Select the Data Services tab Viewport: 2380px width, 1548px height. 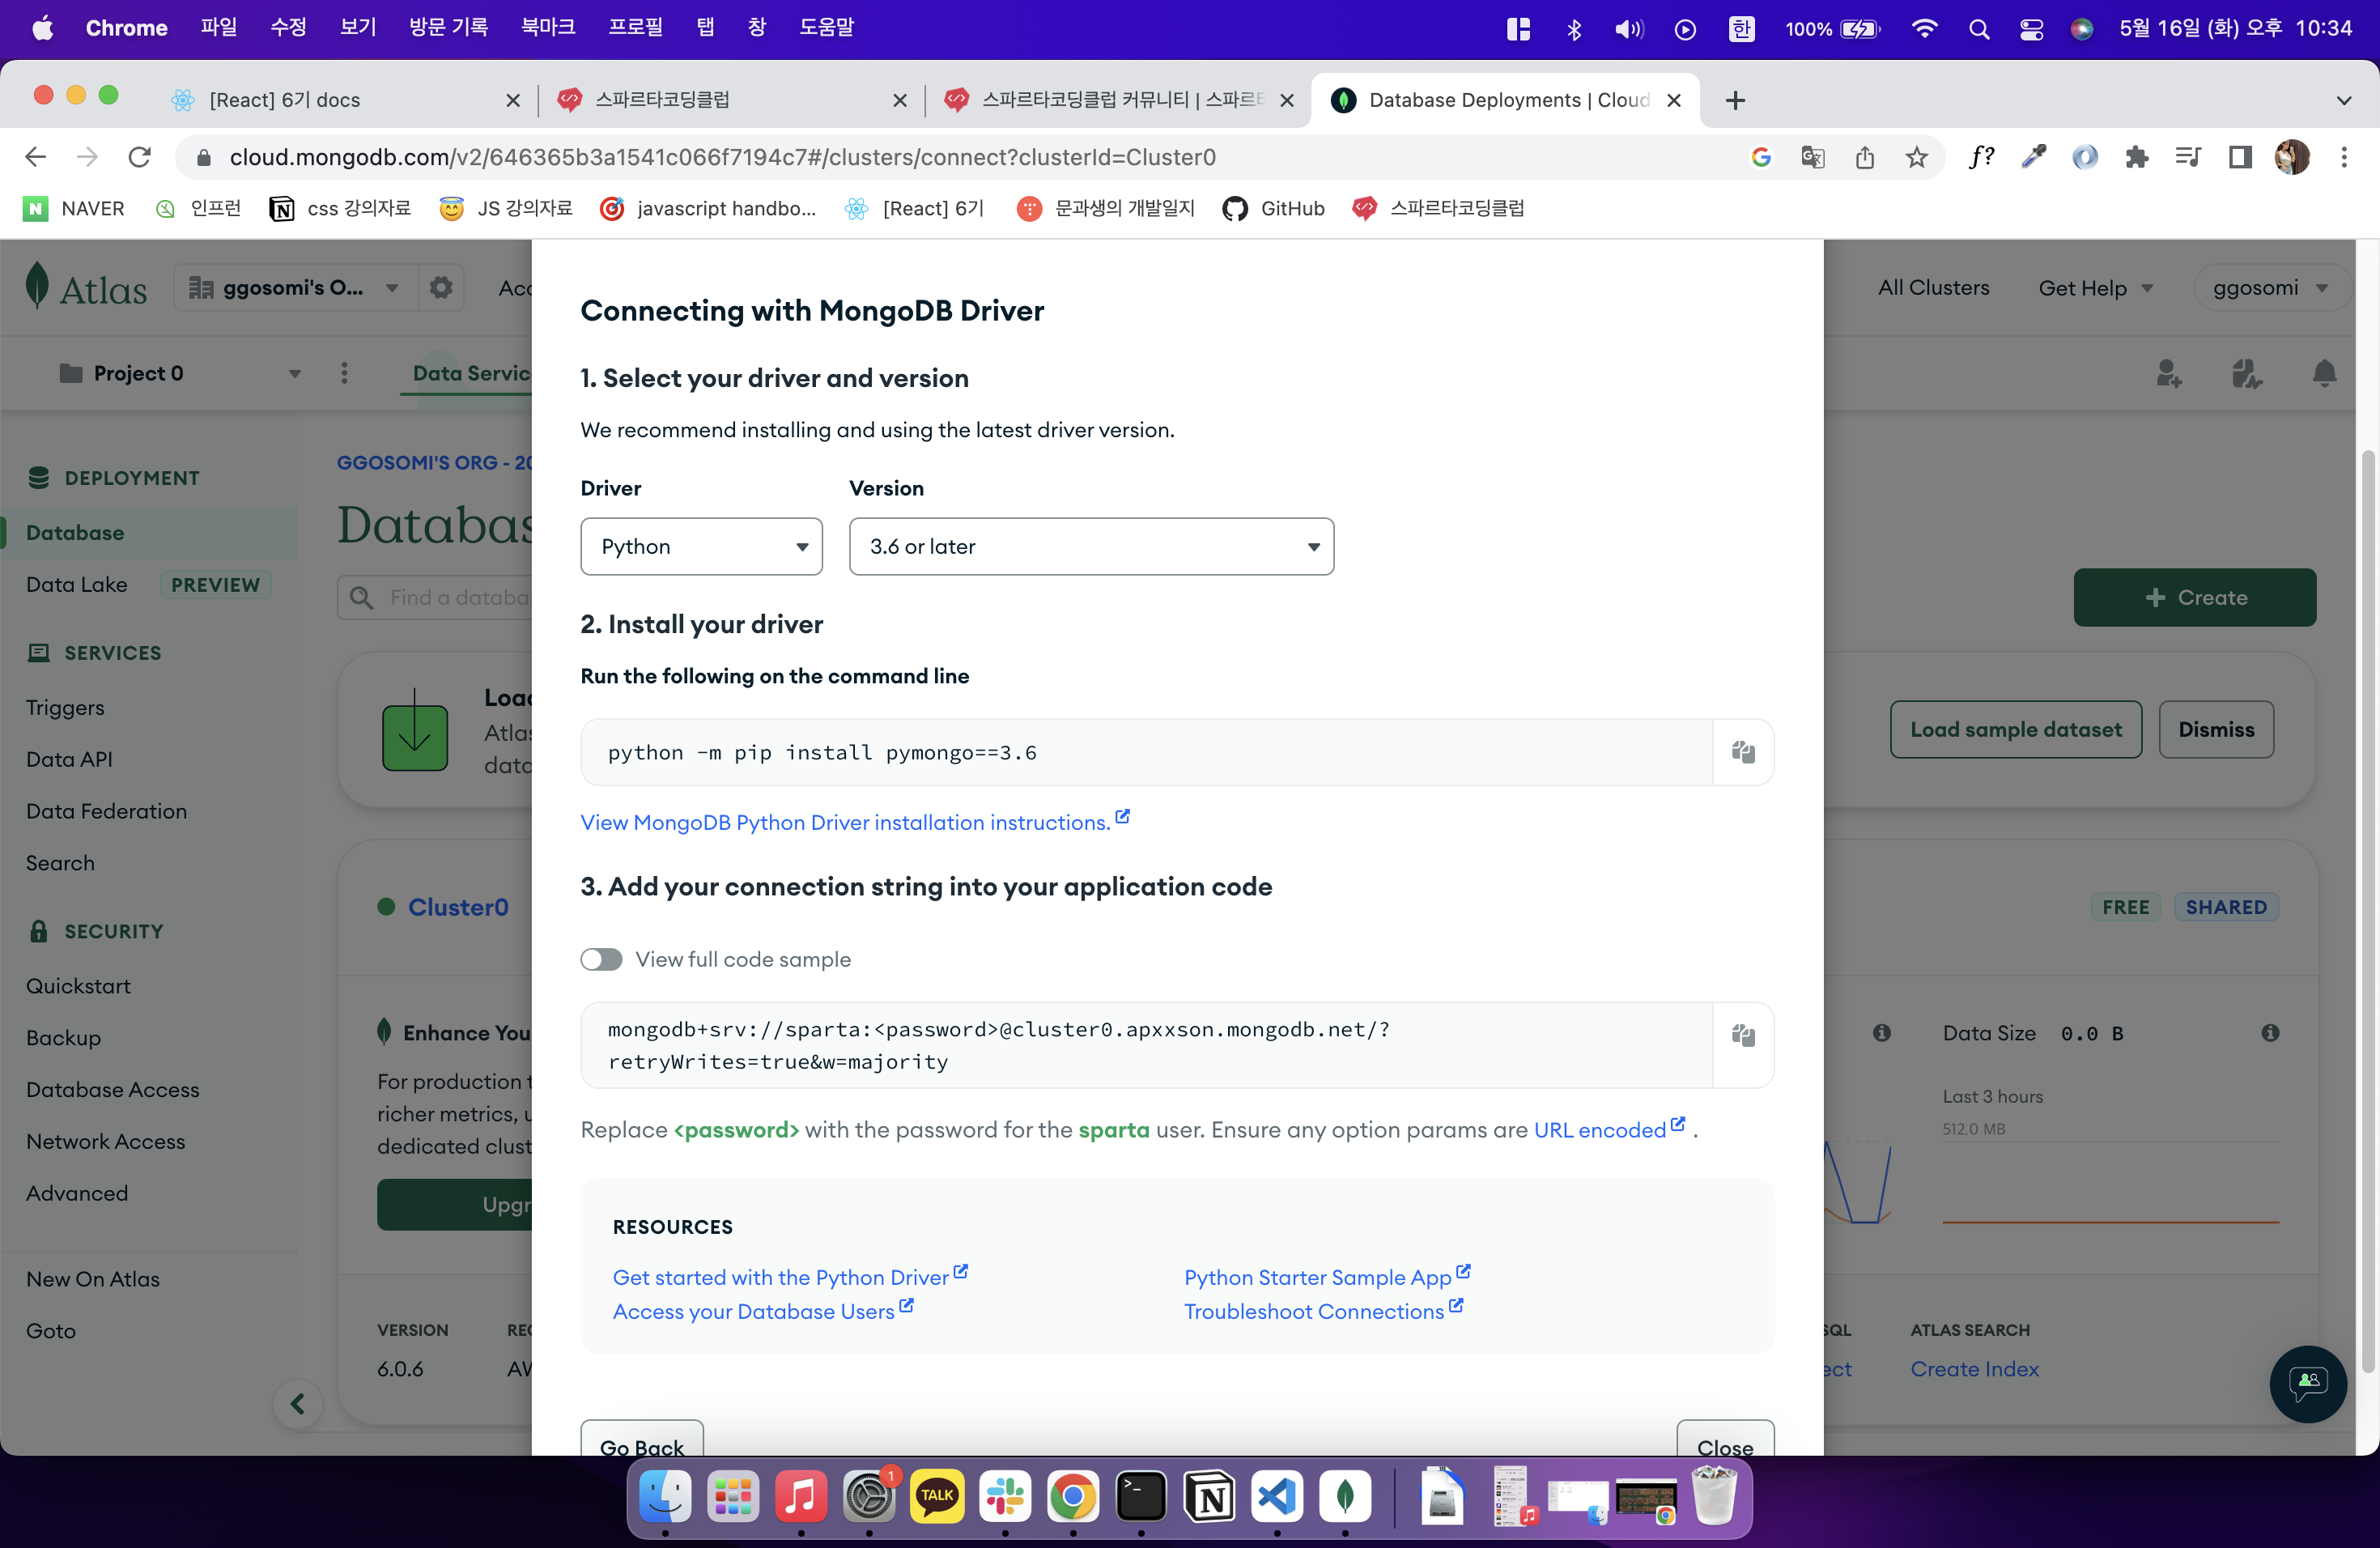[471, 373]
